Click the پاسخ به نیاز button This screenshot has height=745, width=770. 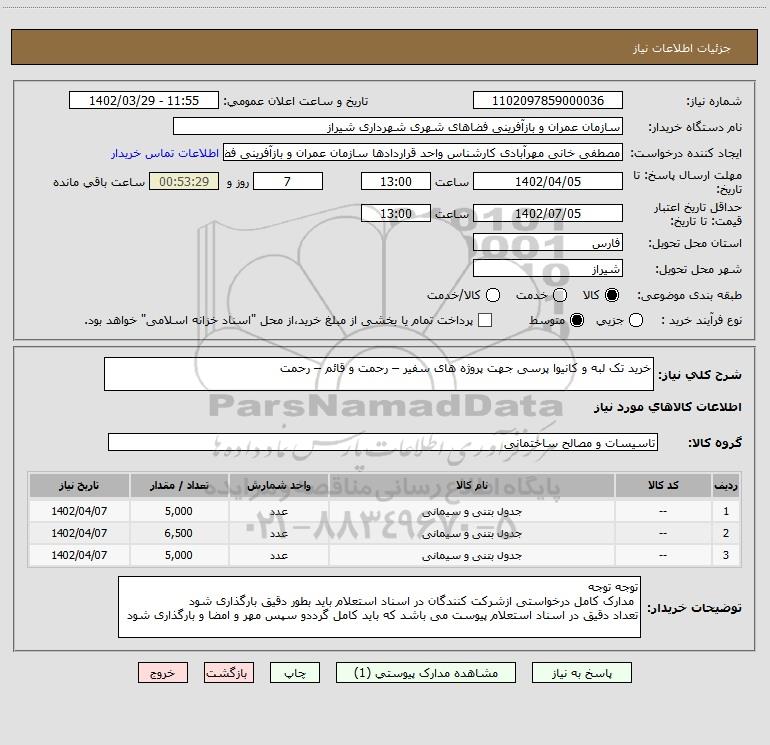point(582,673)
